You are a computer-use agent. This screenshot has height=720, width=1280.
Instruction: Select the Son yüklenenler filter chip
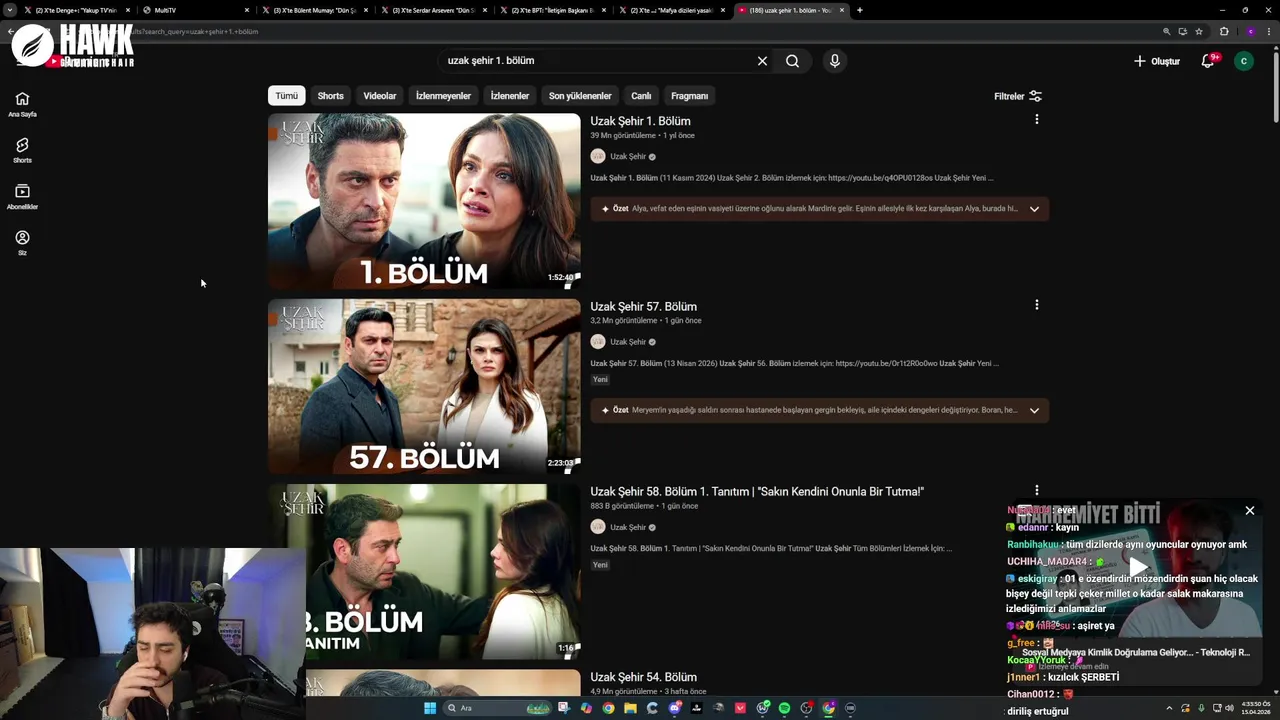pyautogui.click(x=580, y=96)
